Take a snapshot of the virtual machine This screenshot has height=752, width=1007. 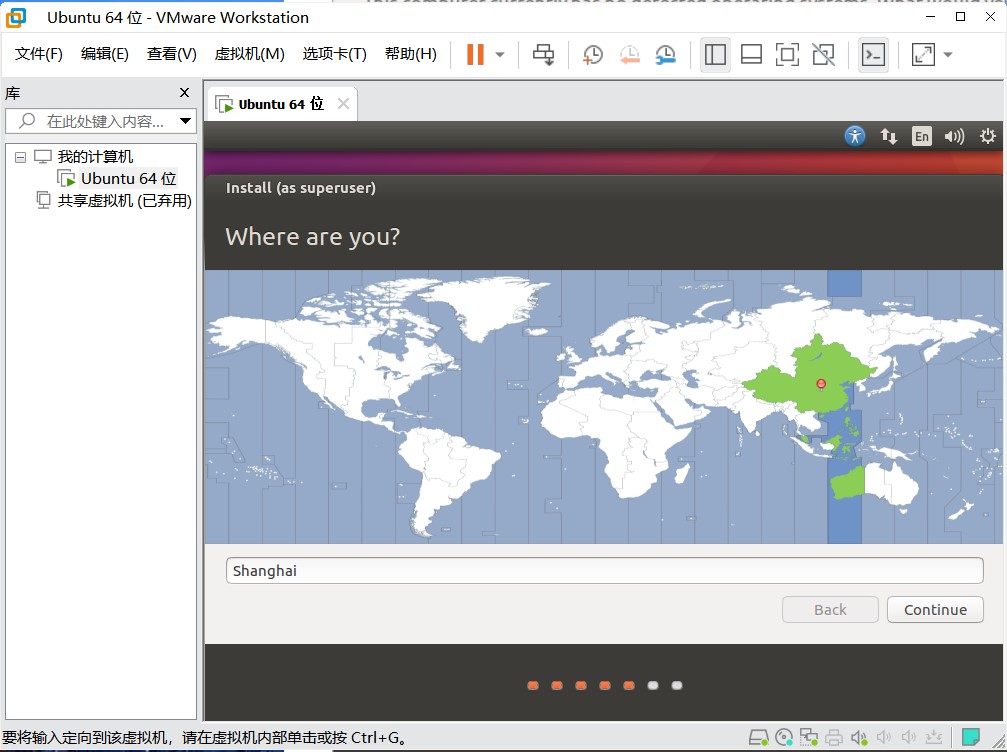click(593, 54)
